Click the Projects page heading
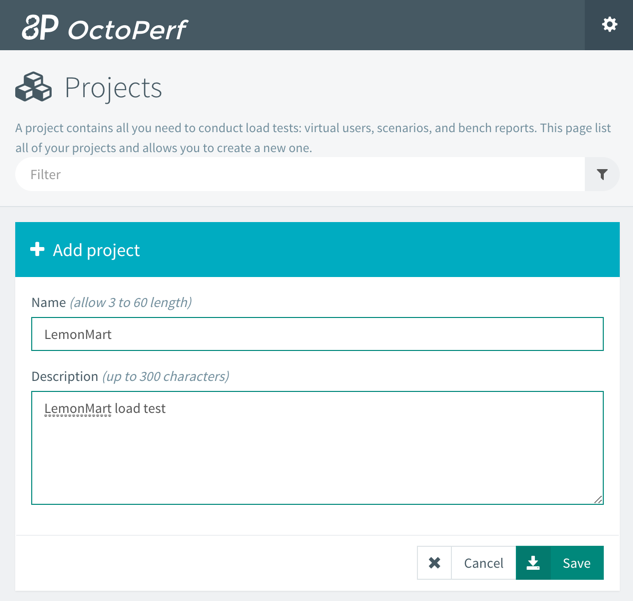633x601 pixels. click(113, 88)
